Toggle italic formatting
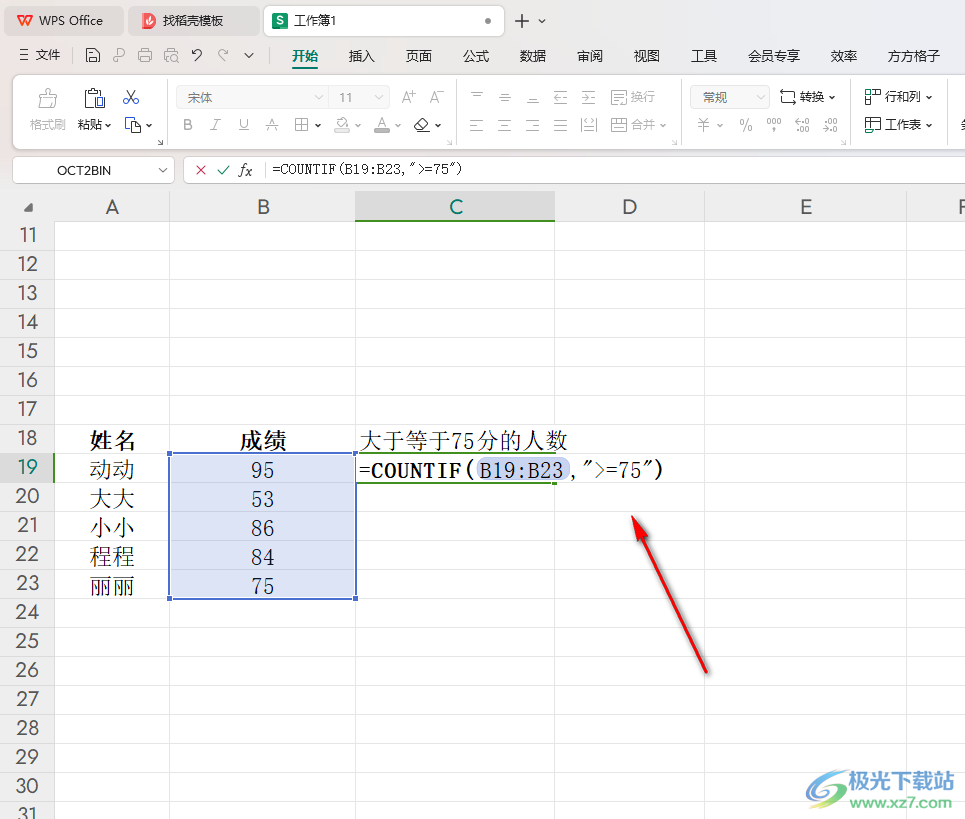Screen dimensions: 965x819 [x=215, y=125]
